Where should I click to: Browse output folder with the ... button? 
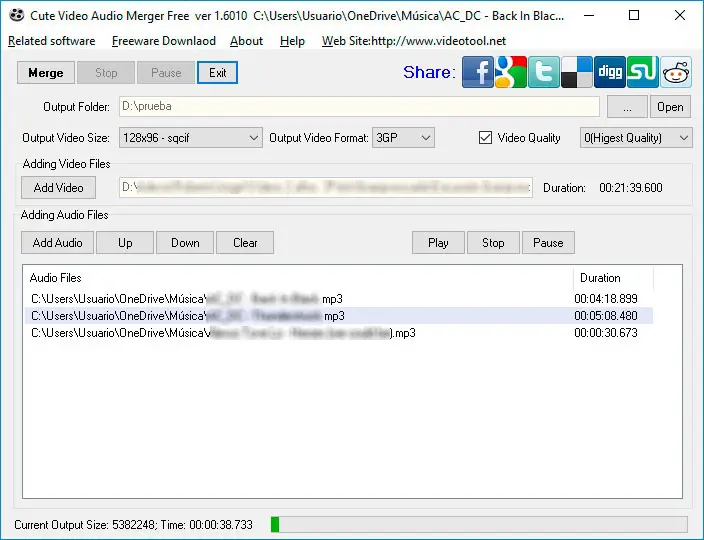point(627,107)
